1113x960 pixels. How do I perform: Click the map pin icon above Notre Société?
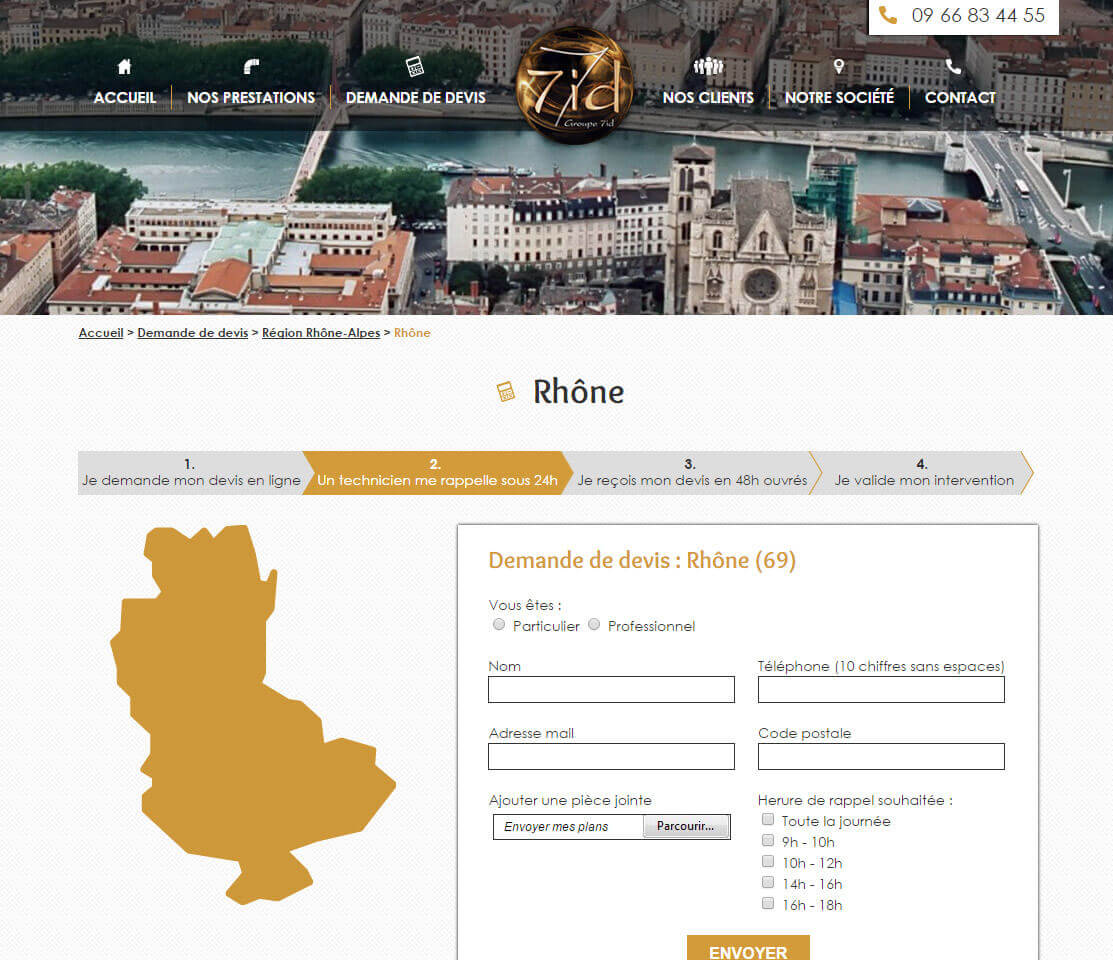839,67
